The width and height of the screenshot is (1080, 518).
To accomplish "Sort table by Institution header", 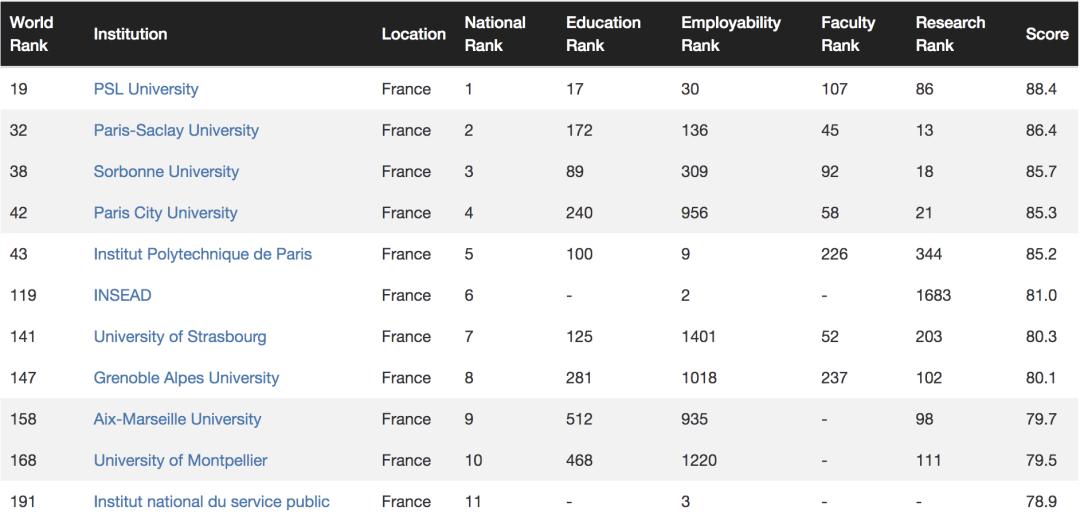I will tap(130, 34).
